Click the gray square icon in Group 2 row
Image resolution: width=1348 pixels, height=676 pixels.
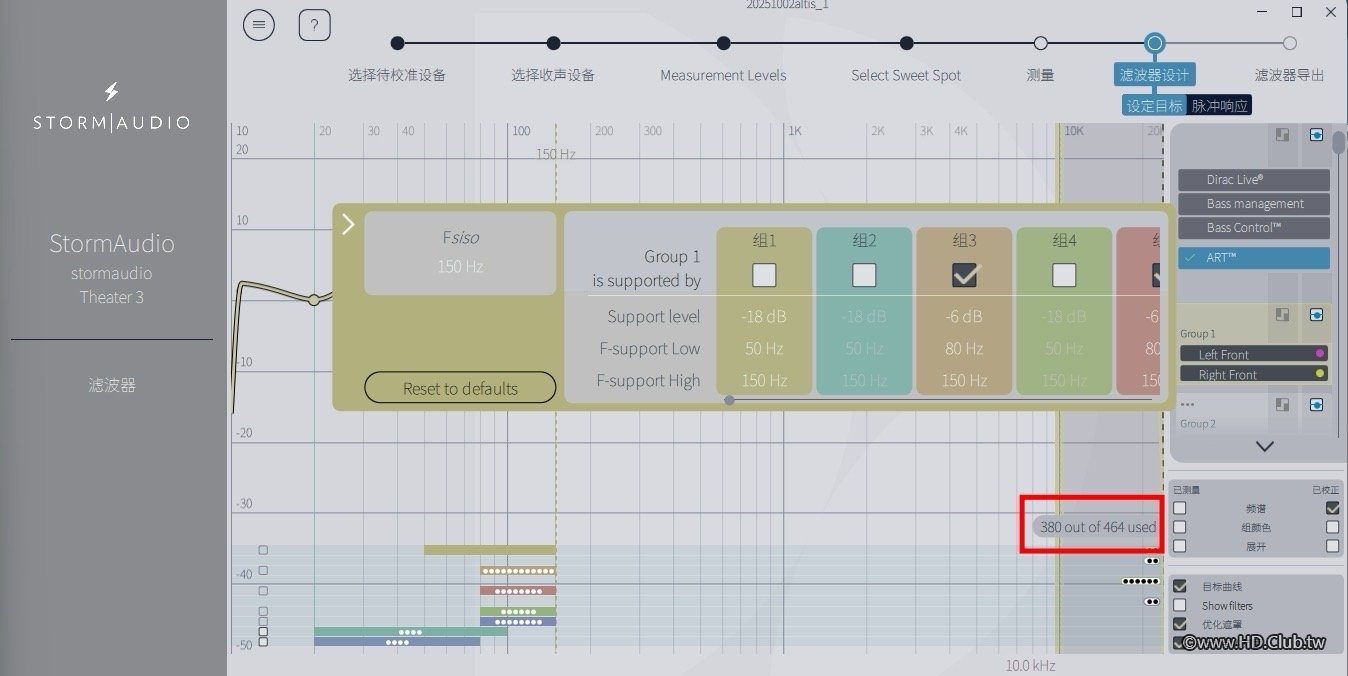click(1283, 405)
